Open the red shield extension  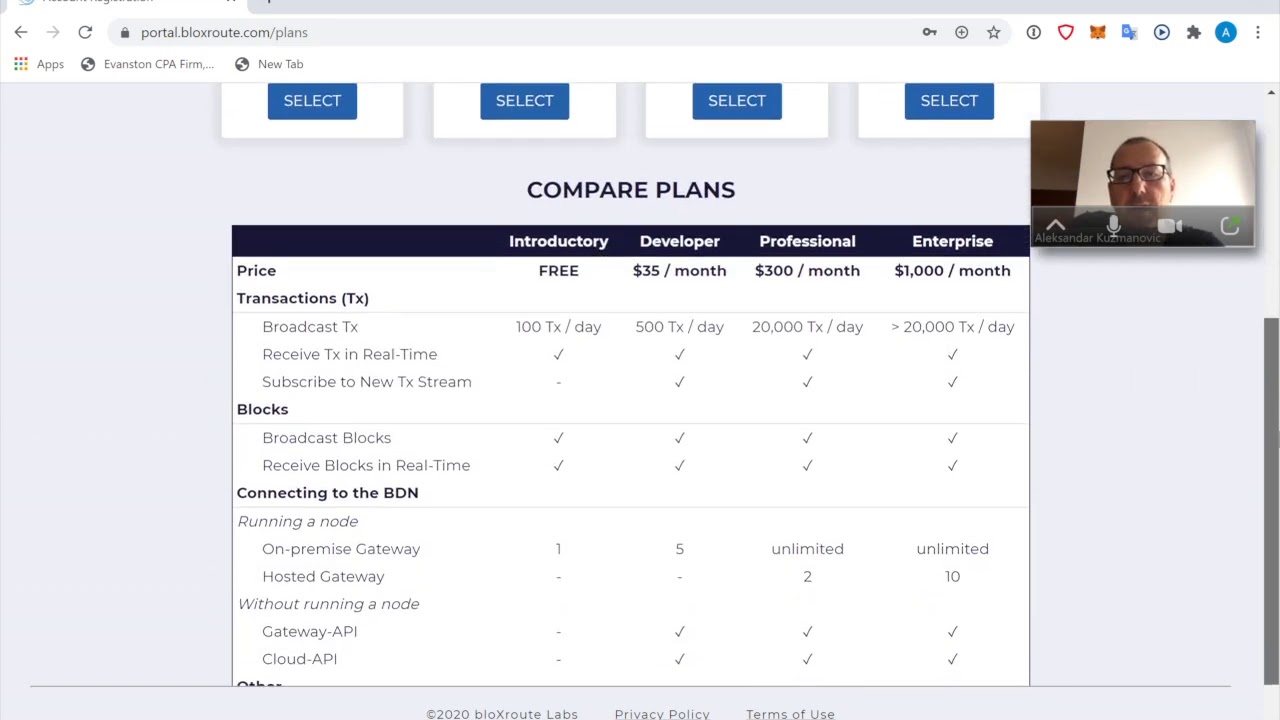coord(1066,33)
